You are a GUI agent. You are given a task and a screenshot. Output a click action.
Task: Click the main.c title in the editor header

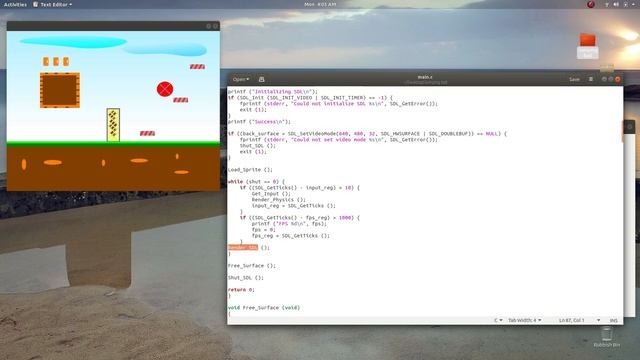pyautogui.click(x=425, y=77)
